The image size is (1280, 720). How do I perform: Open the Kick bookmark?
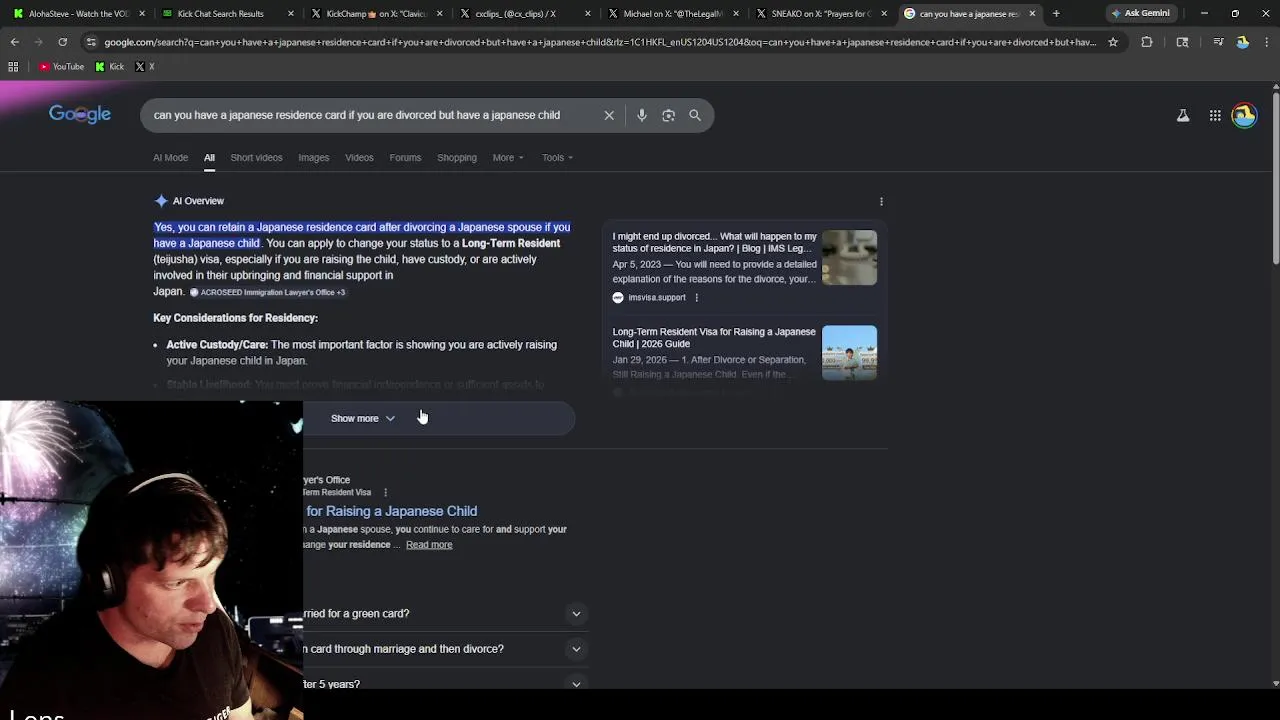click(110, 66)
